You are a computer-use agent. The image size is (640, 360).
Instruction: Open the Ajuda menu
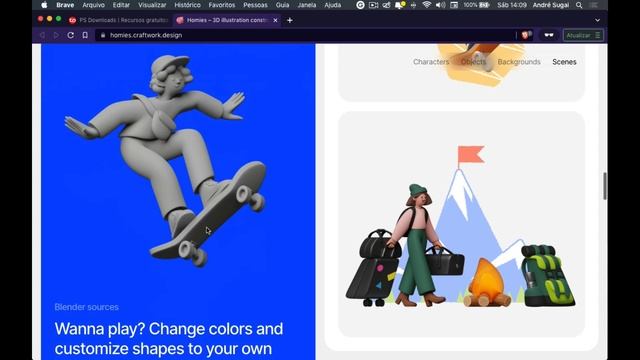(333, 5)
